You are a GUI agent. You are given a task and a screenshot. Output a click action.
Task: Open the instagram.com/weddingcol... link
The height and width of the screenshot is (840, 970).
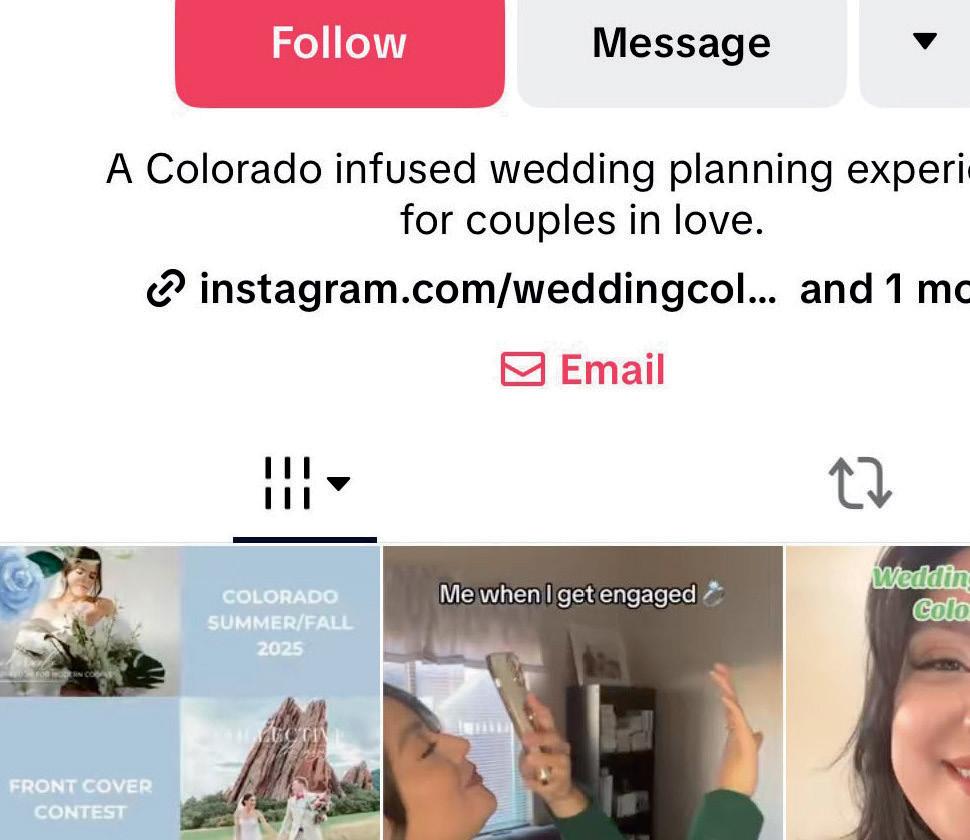click(487, 289)
